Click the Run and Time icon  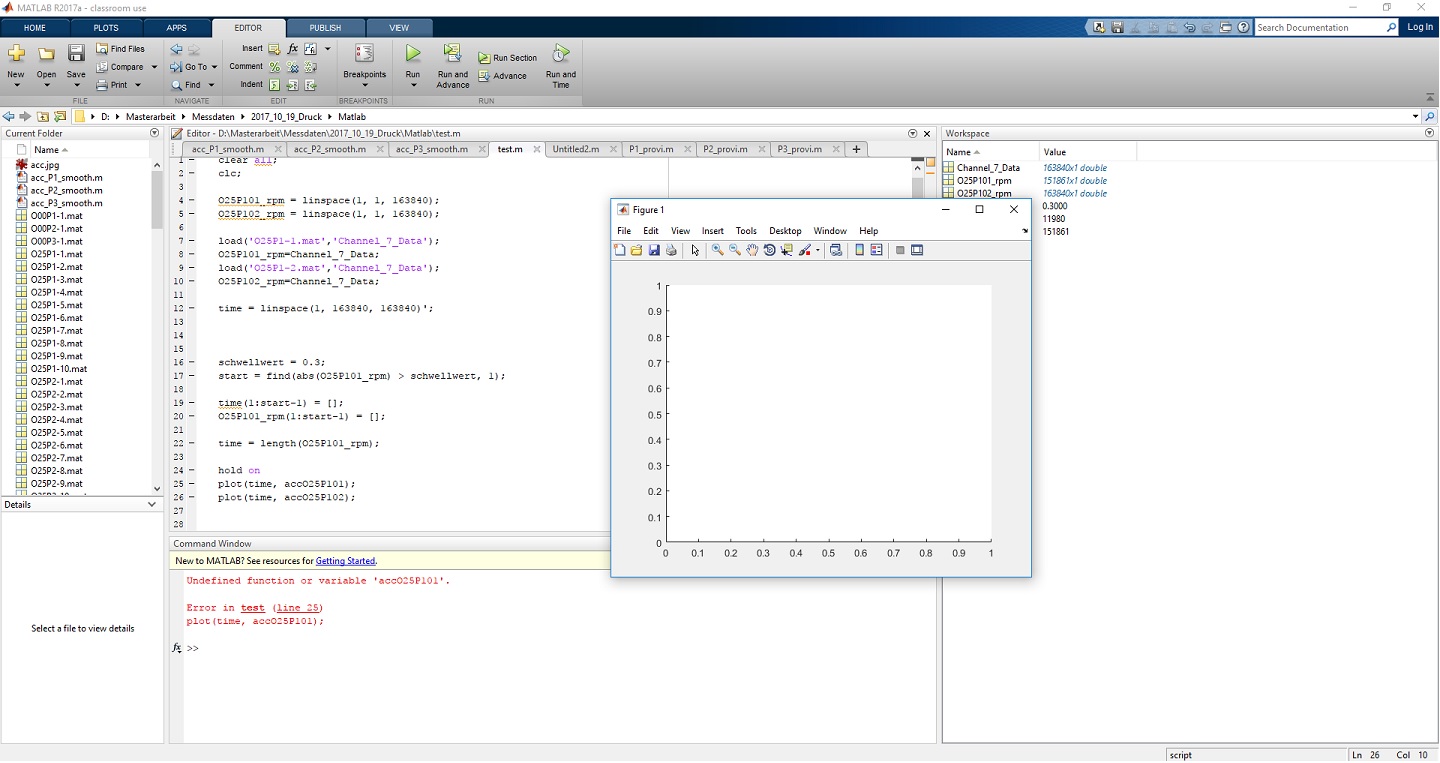pos(561,54)
